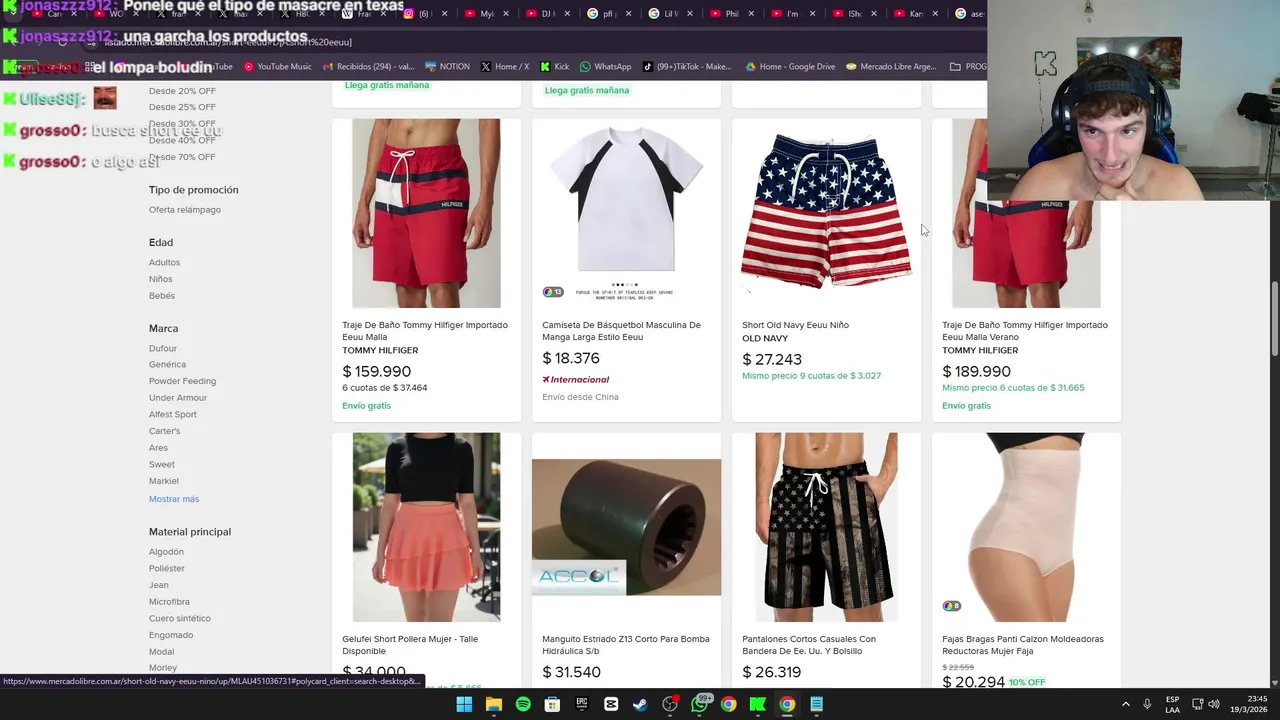
Task: Show hidden system tray icons chevron
Action: tap(1125, 704)
